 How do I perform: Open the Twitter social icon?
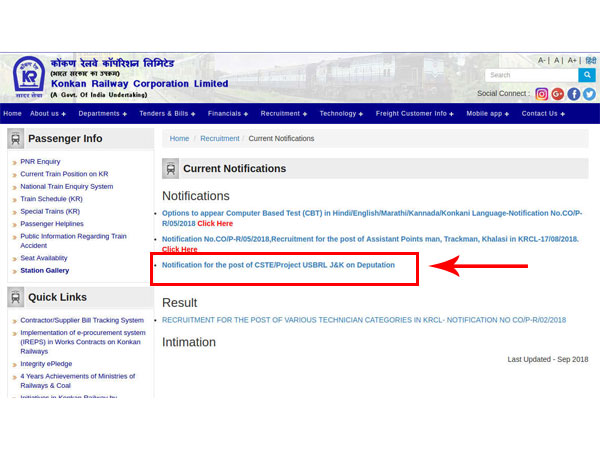tap(589, 94)
